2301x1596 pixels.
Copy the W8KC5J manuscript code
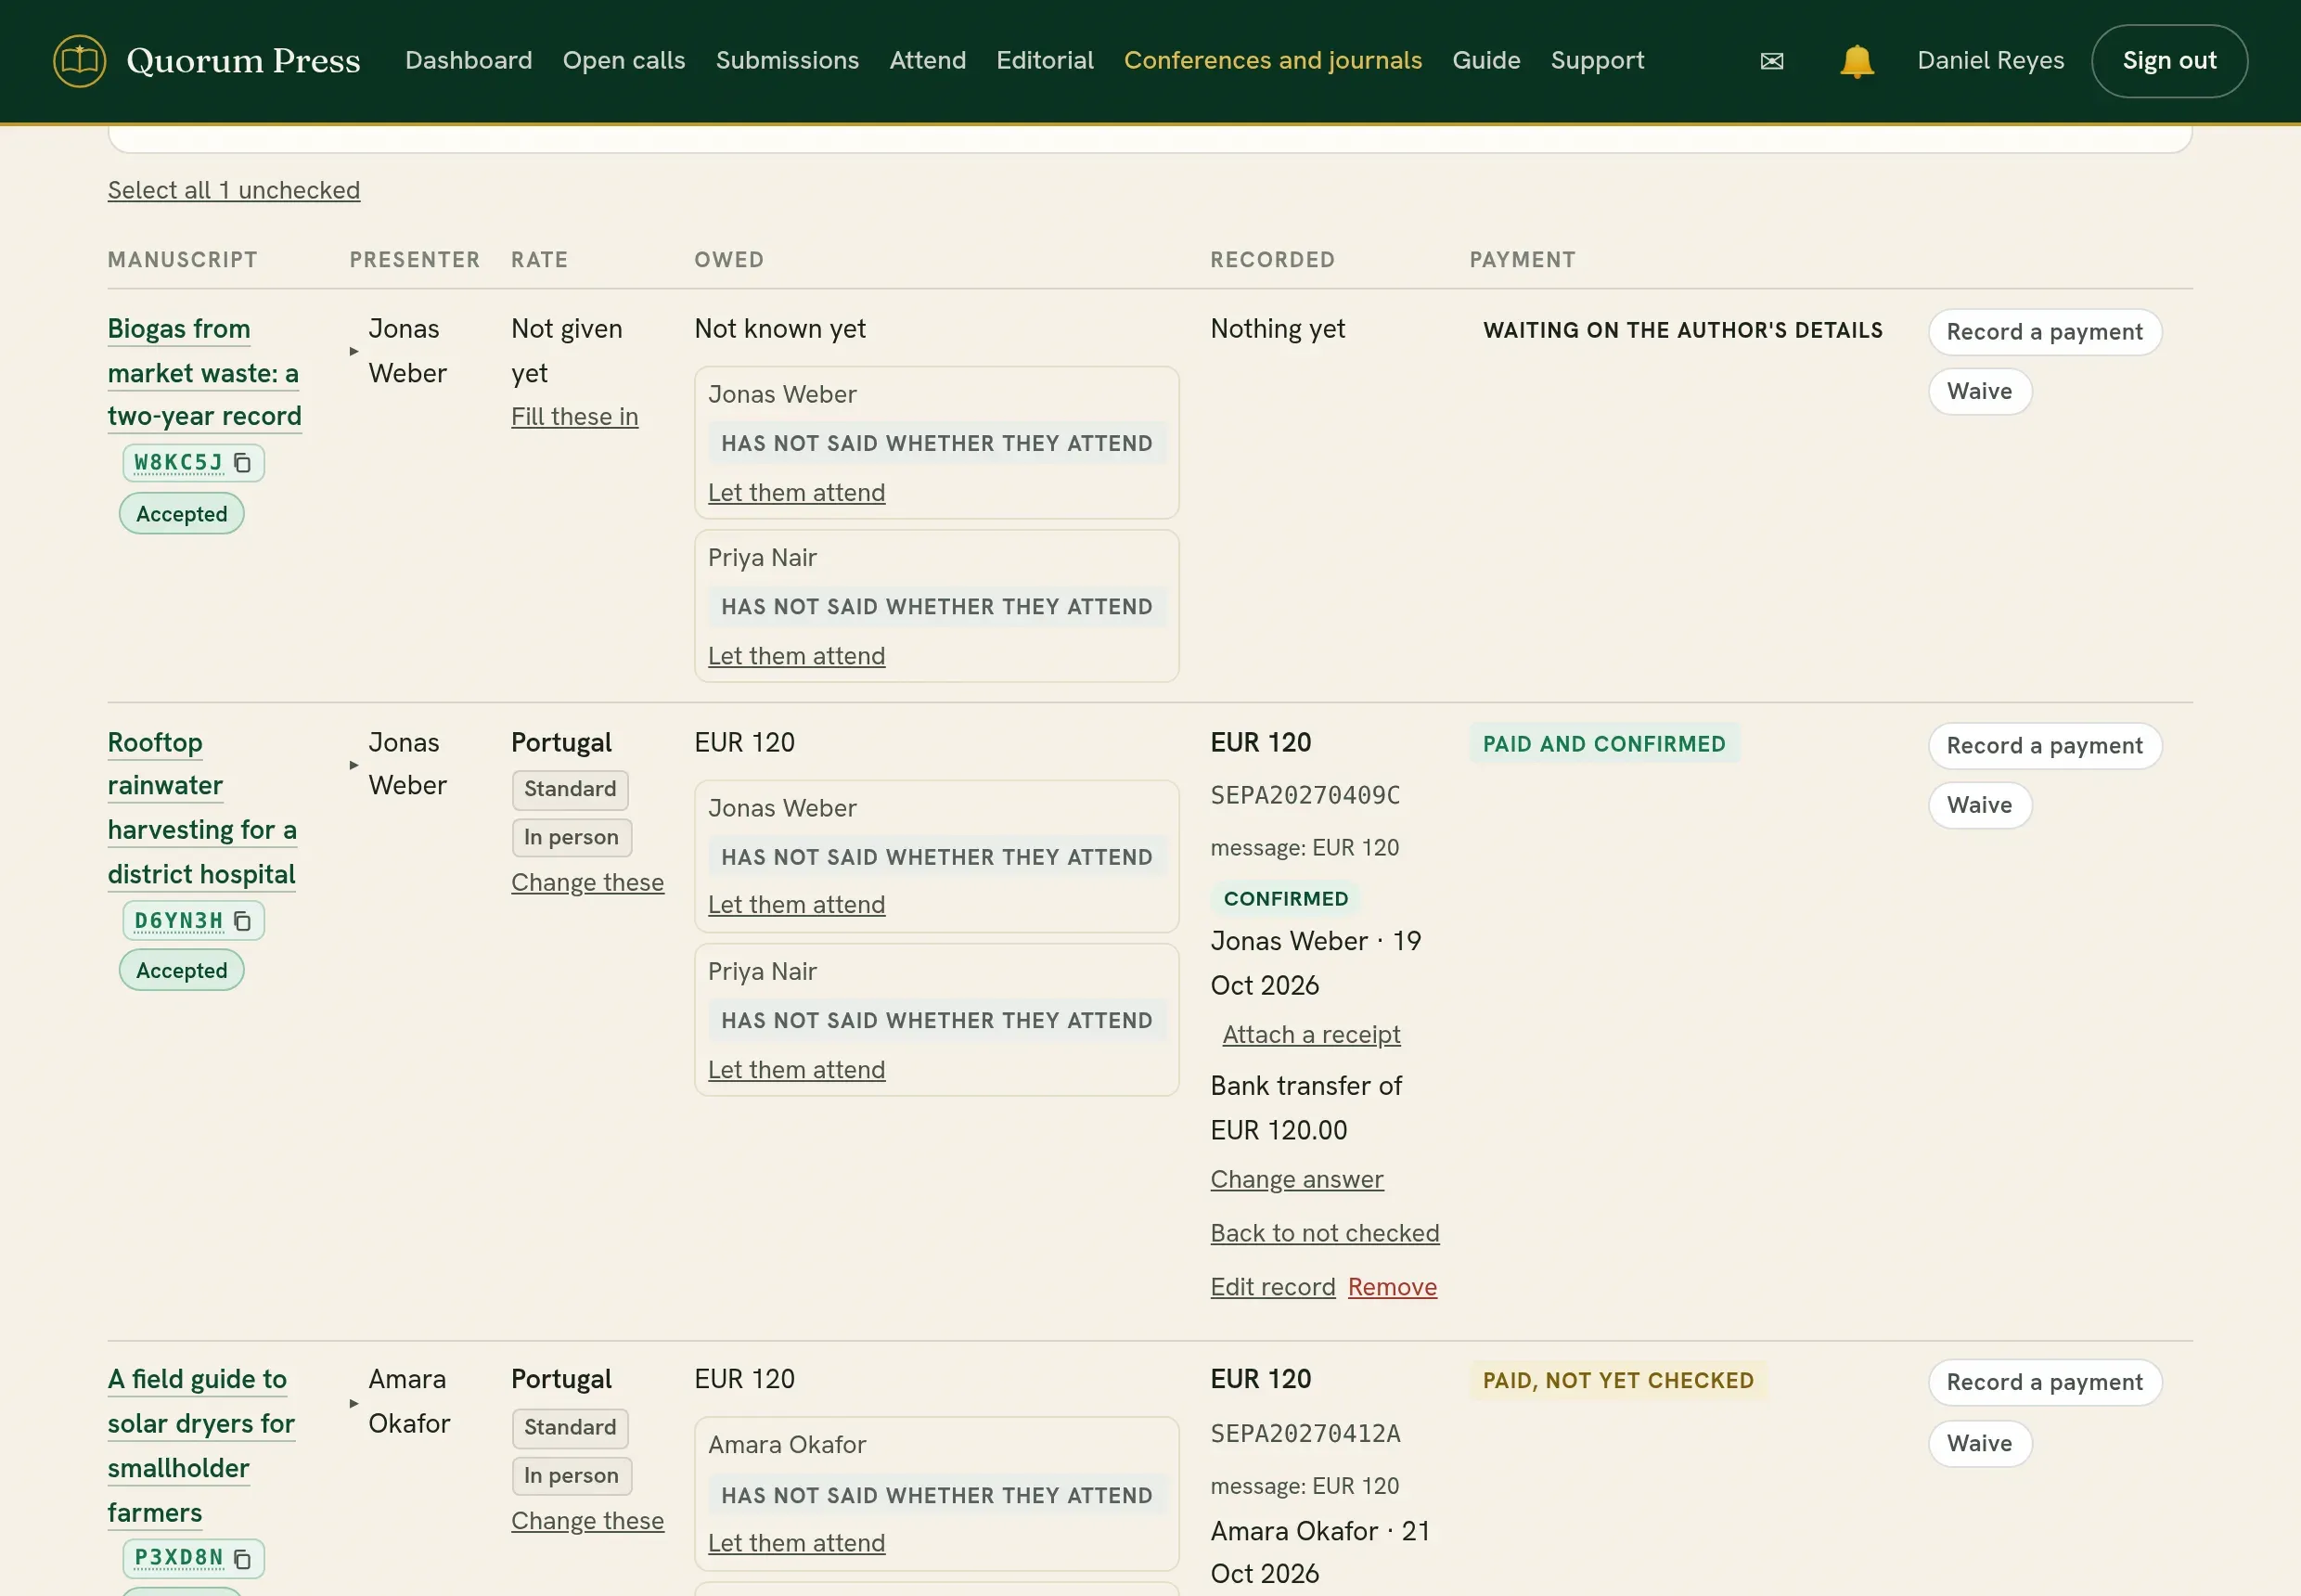click(x=242, y=463)
